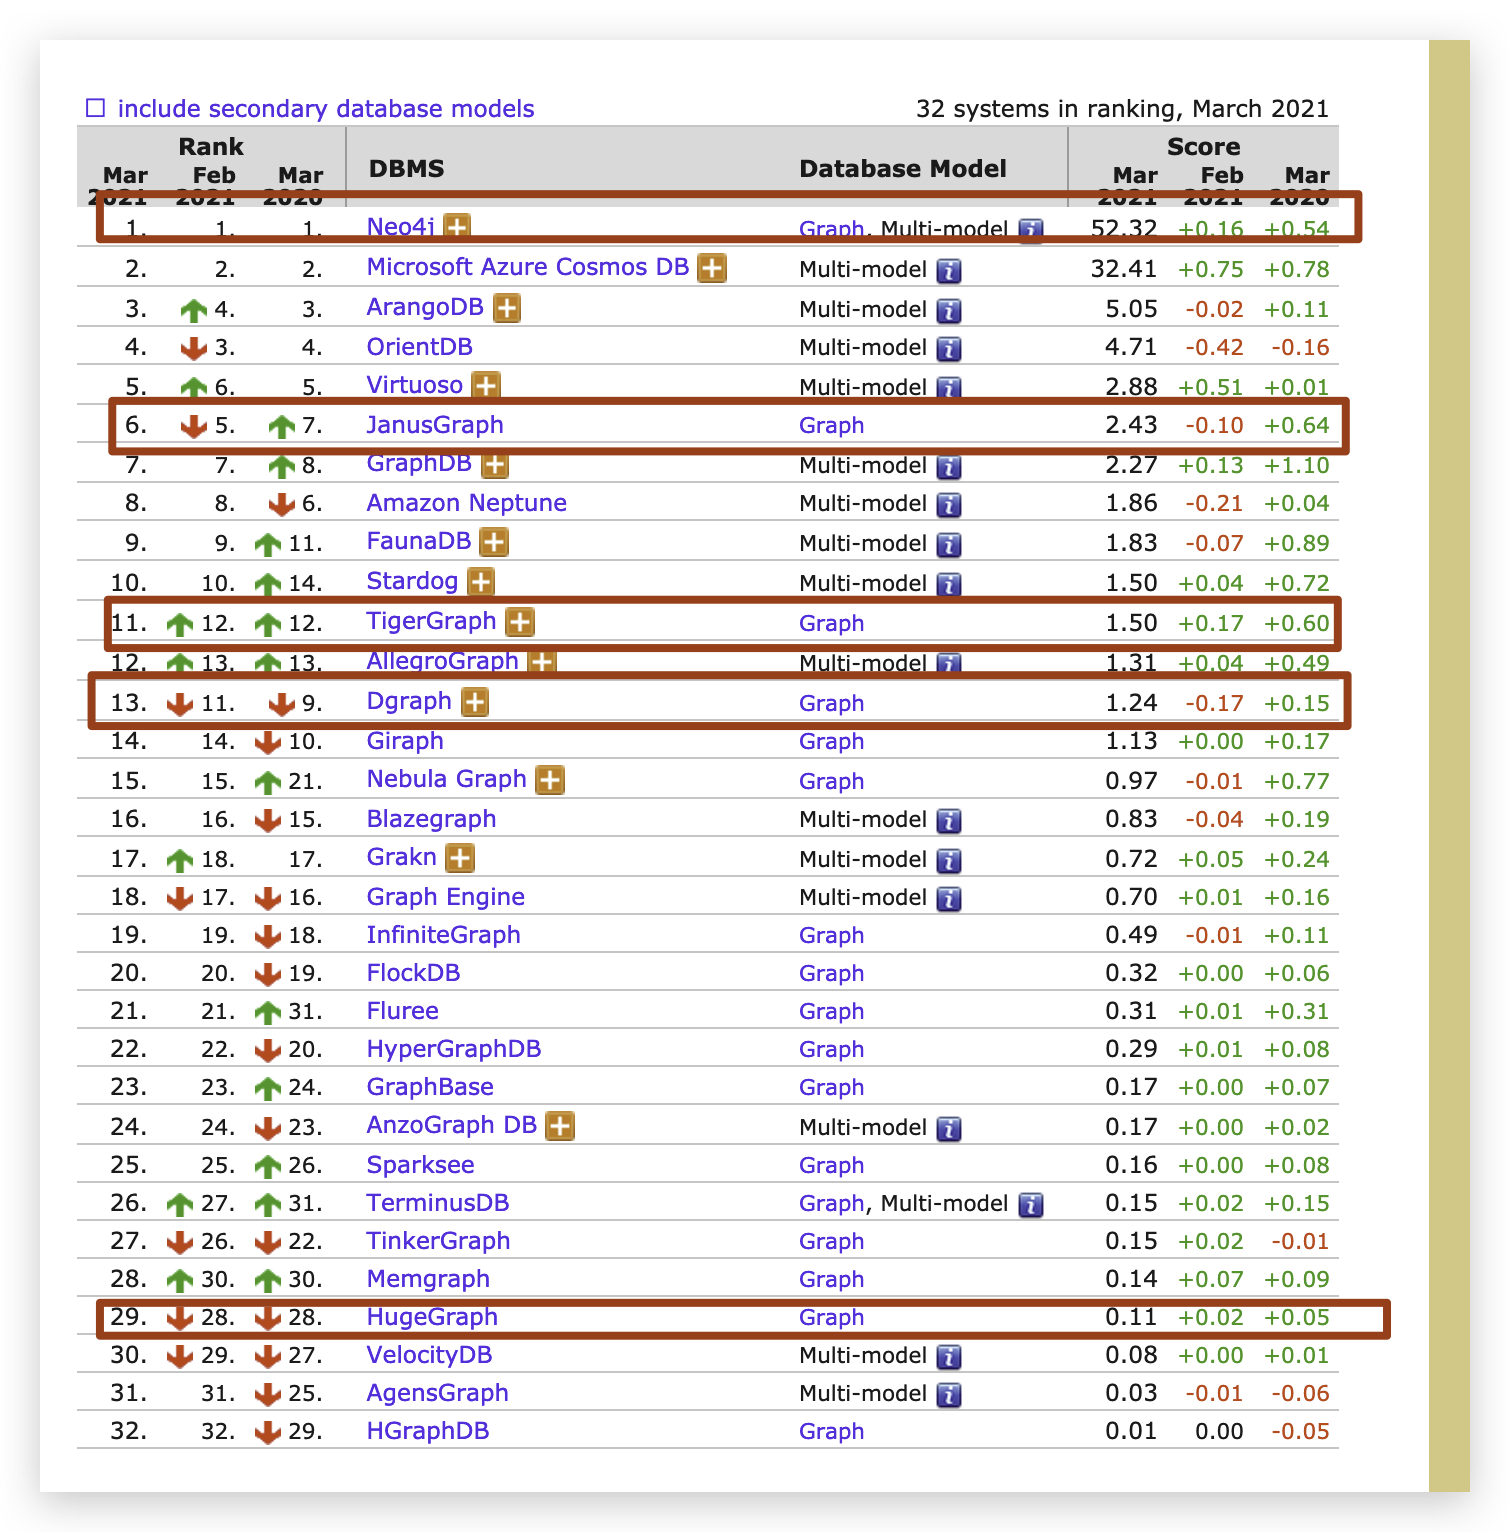Open the include secondary database models link
The height and width of the screenshot is (1532, 1510).
coord(326,109)
